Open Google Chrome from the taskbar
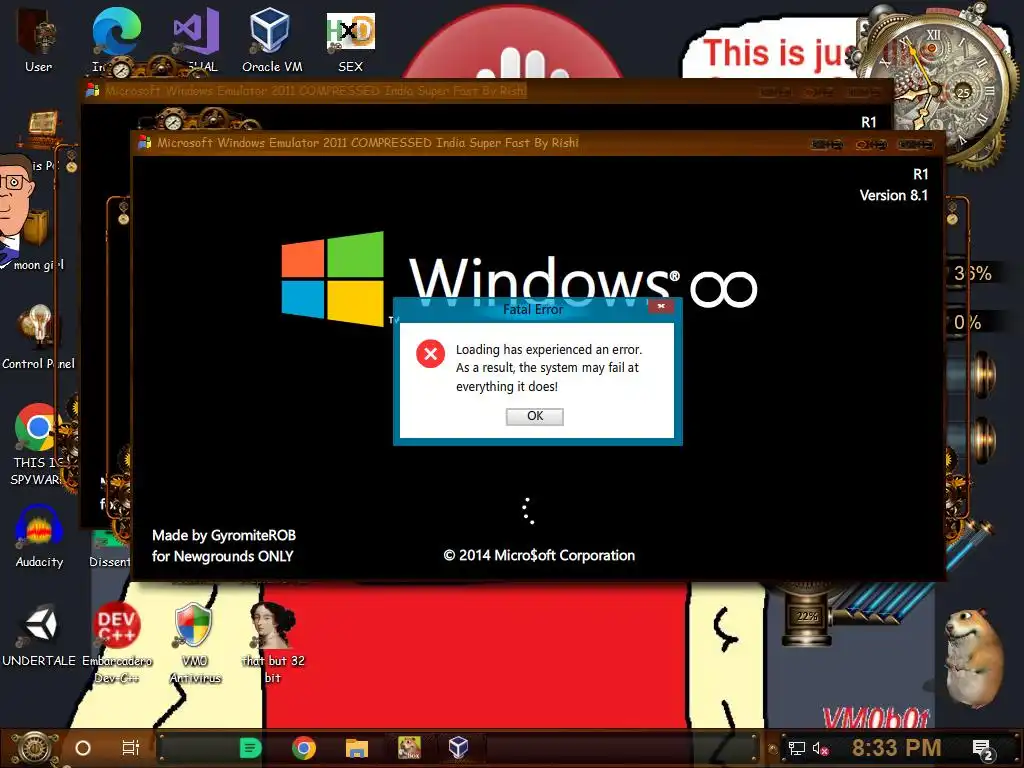Screen dimensions: 1024x768 pyautogui.click(x=304, y=748)
